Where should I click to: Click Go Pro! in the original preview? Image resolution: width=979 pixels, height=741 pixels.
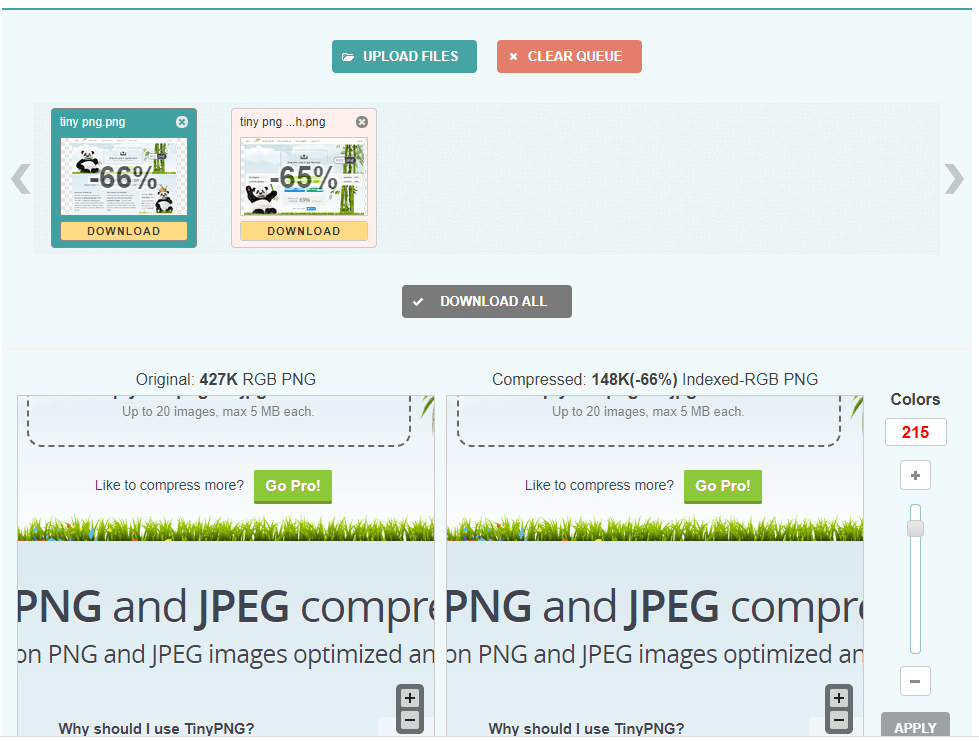(x=293, y=486)
